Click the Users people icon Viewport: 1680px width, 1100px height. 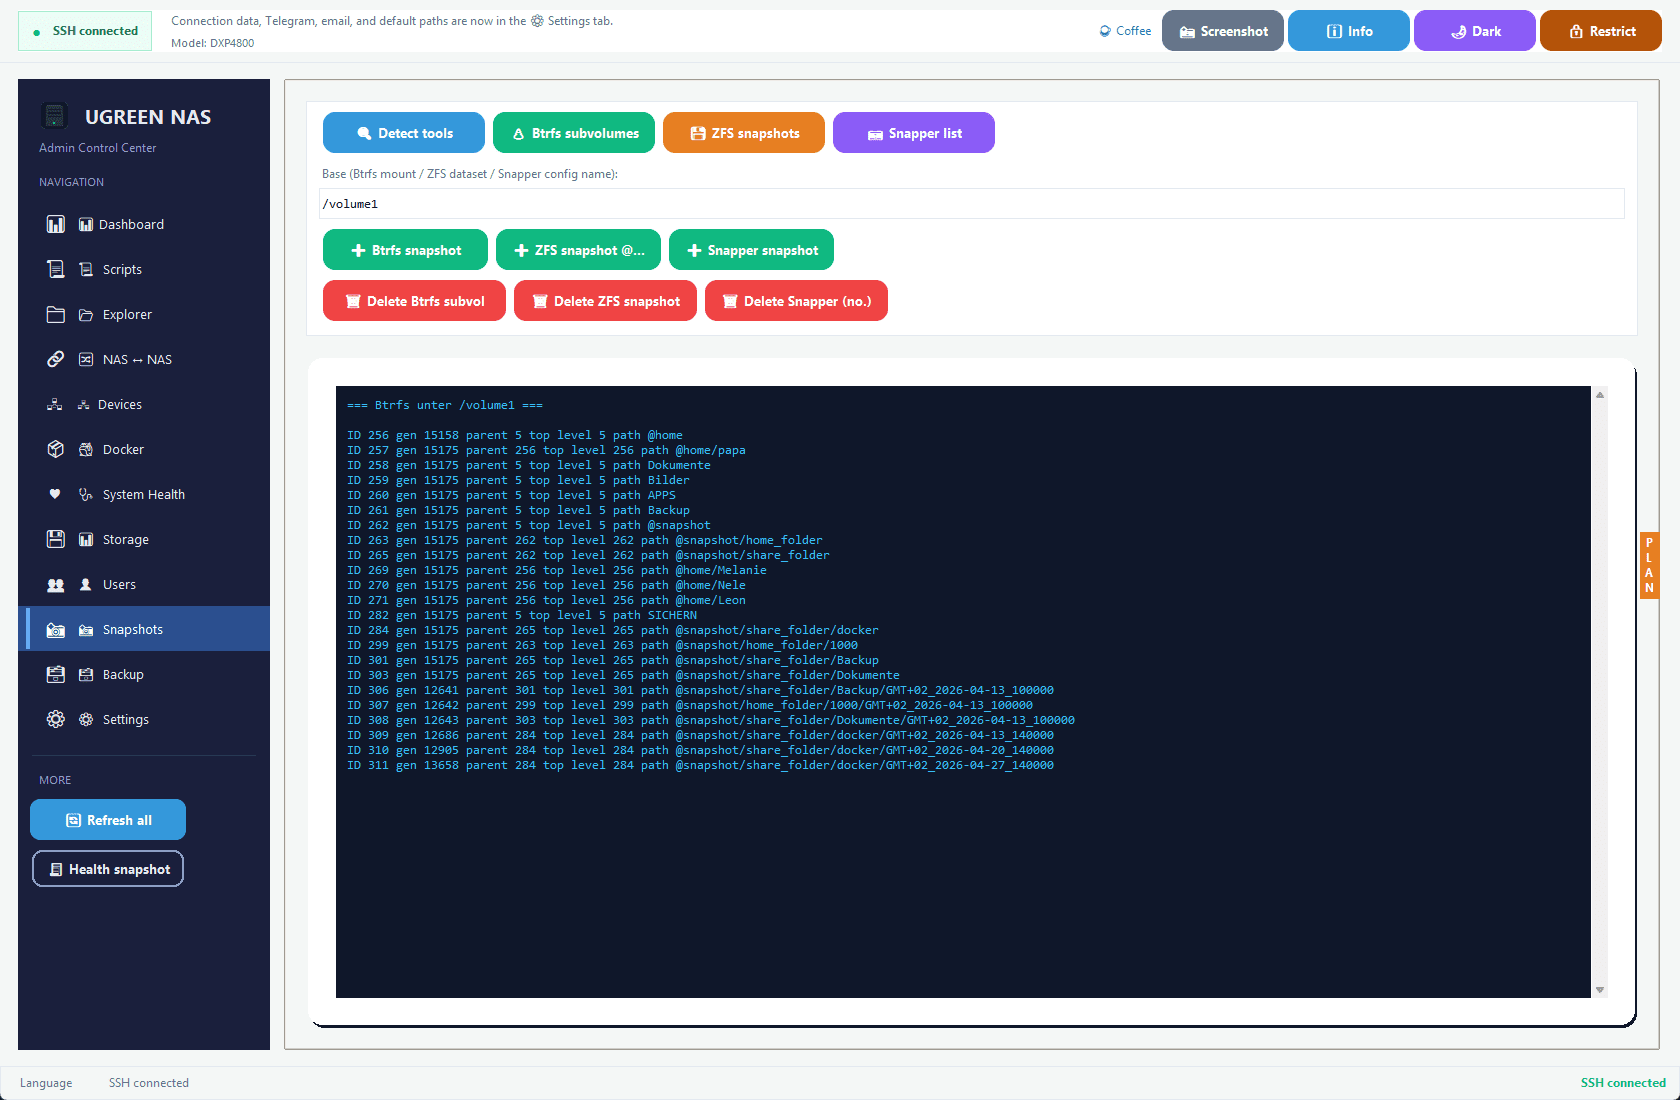[56, 584]
